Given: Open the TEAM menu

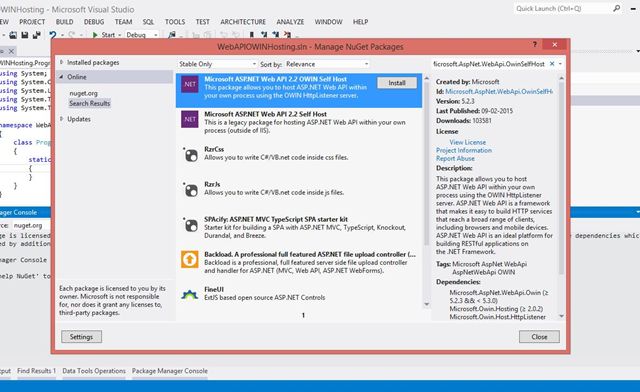Looking at the screenshot, I should [123, 22].
